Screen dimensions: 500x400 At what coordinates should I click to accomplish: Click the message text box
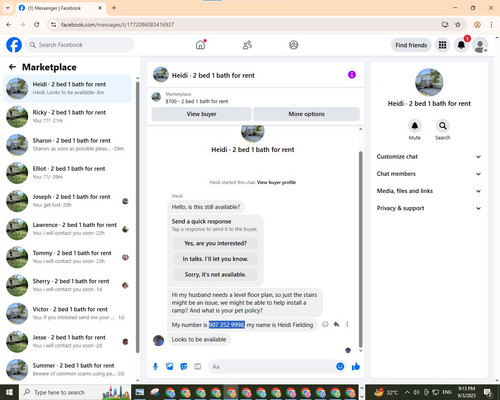277,367
